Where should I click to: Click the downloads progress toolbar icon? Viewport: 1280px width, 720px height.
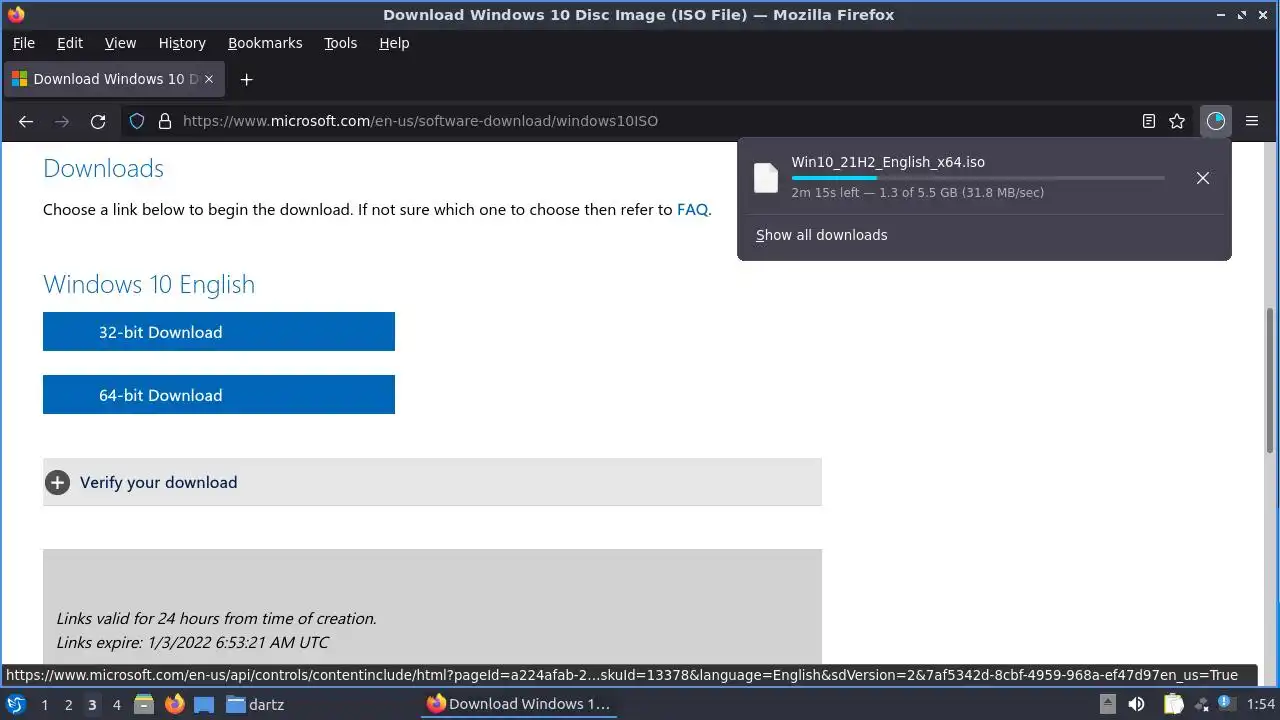point(1216,121)
